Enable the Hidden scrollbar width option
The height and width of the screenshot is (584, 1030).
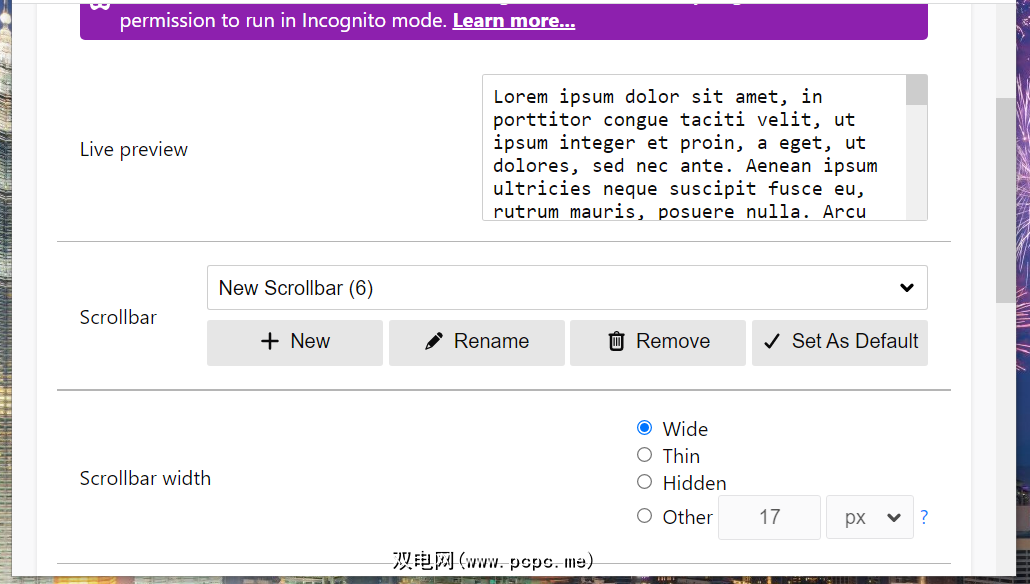(645, 482)
